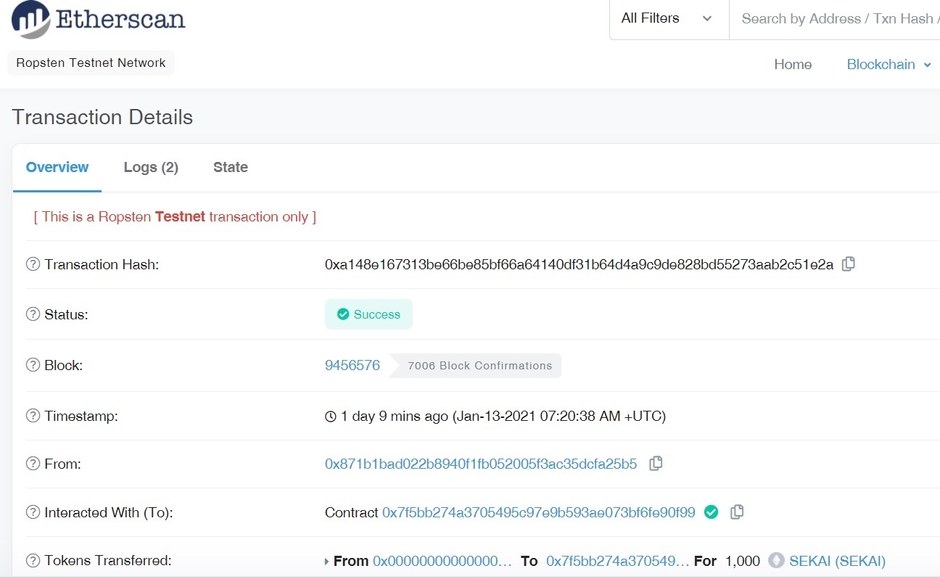Click help icon beside Transaction Hash
The width and height of the screenshot is (940, 577).
33,265
